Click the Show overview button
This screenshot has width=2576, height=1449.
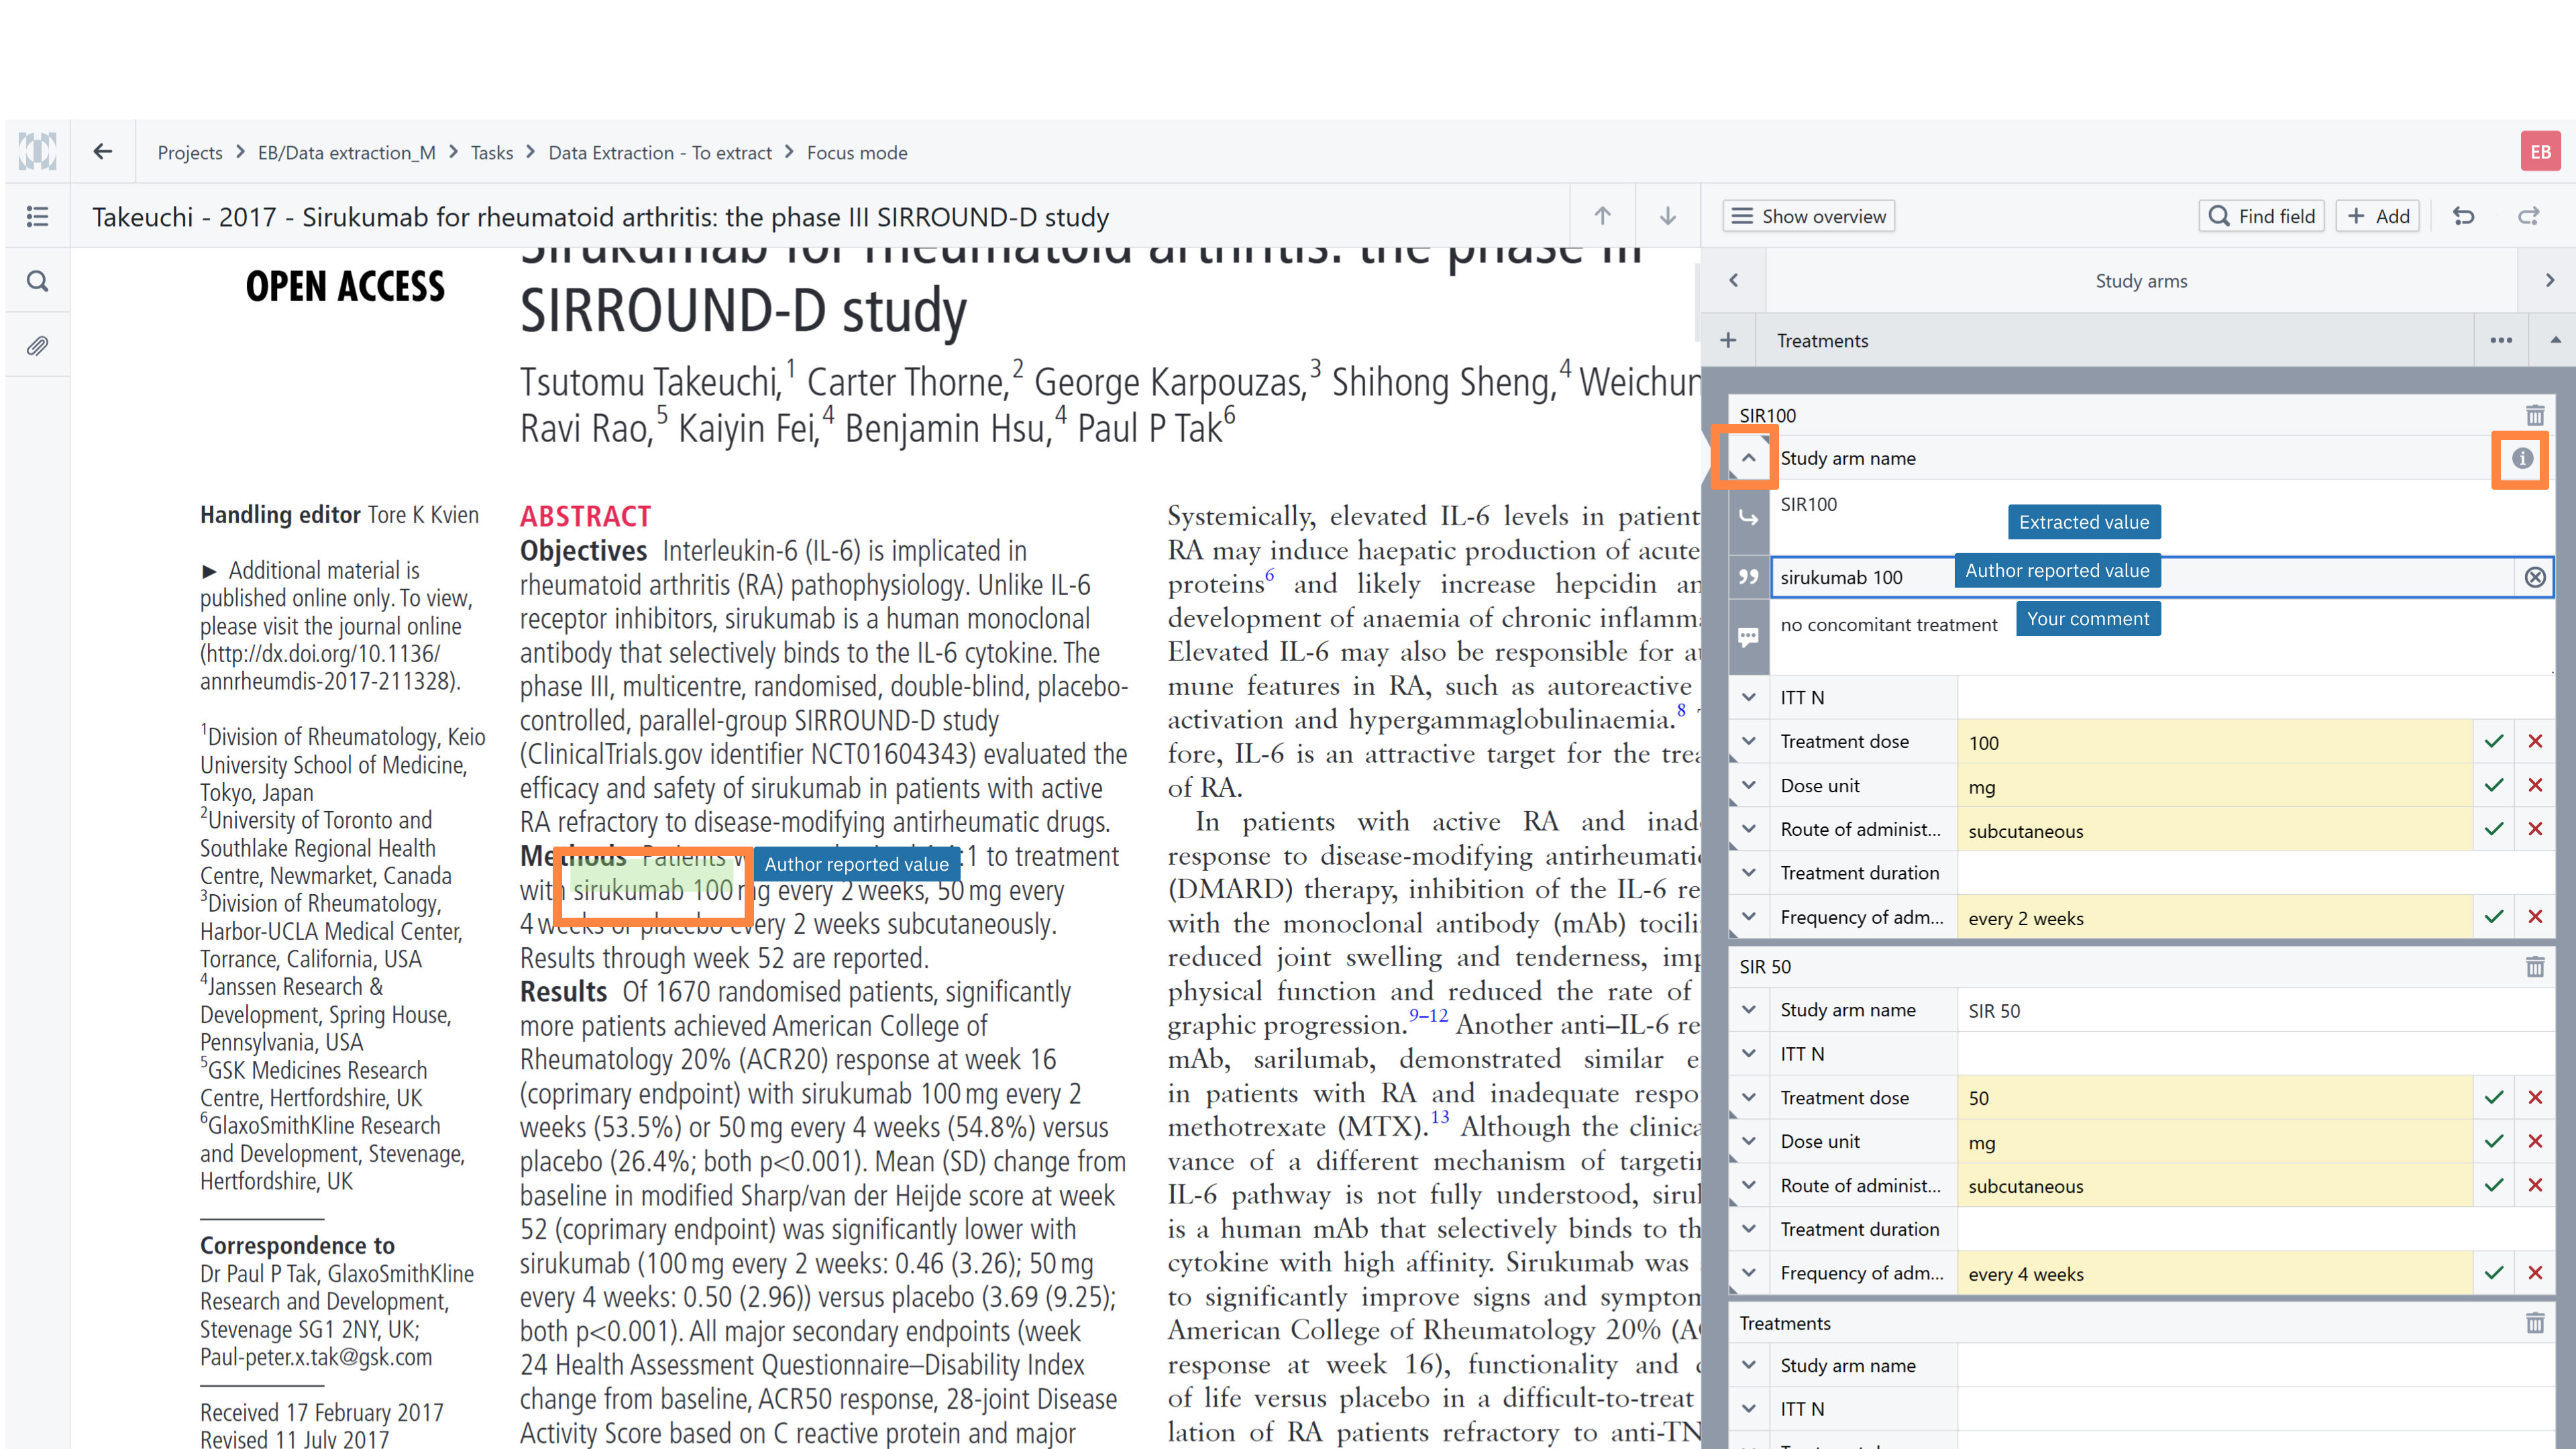tap(1808, 216)
